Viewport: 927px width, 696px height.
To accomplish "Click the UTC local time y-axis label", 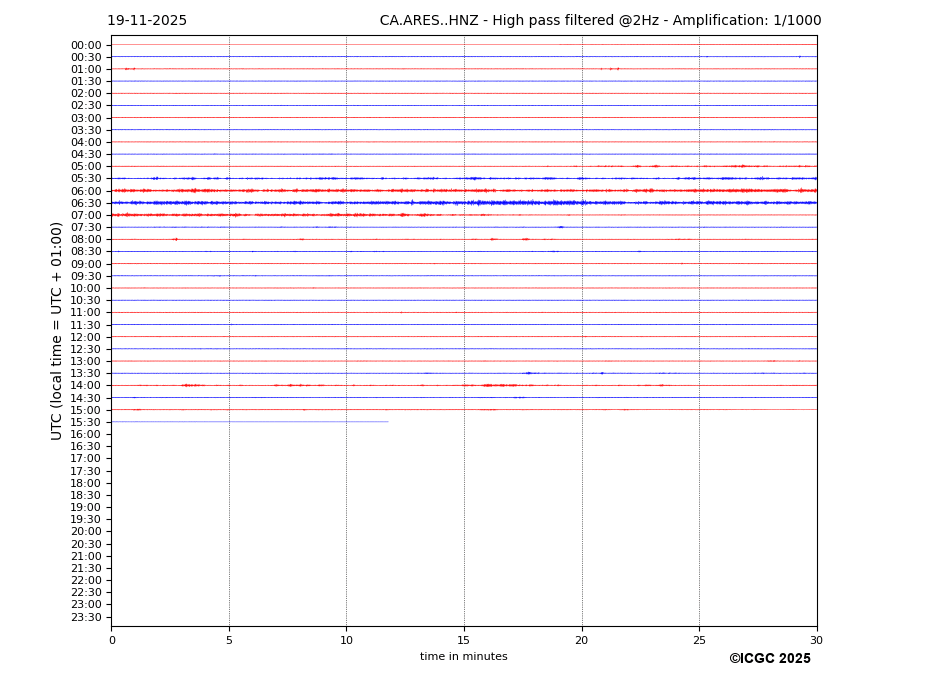I will tap(57, 330).
